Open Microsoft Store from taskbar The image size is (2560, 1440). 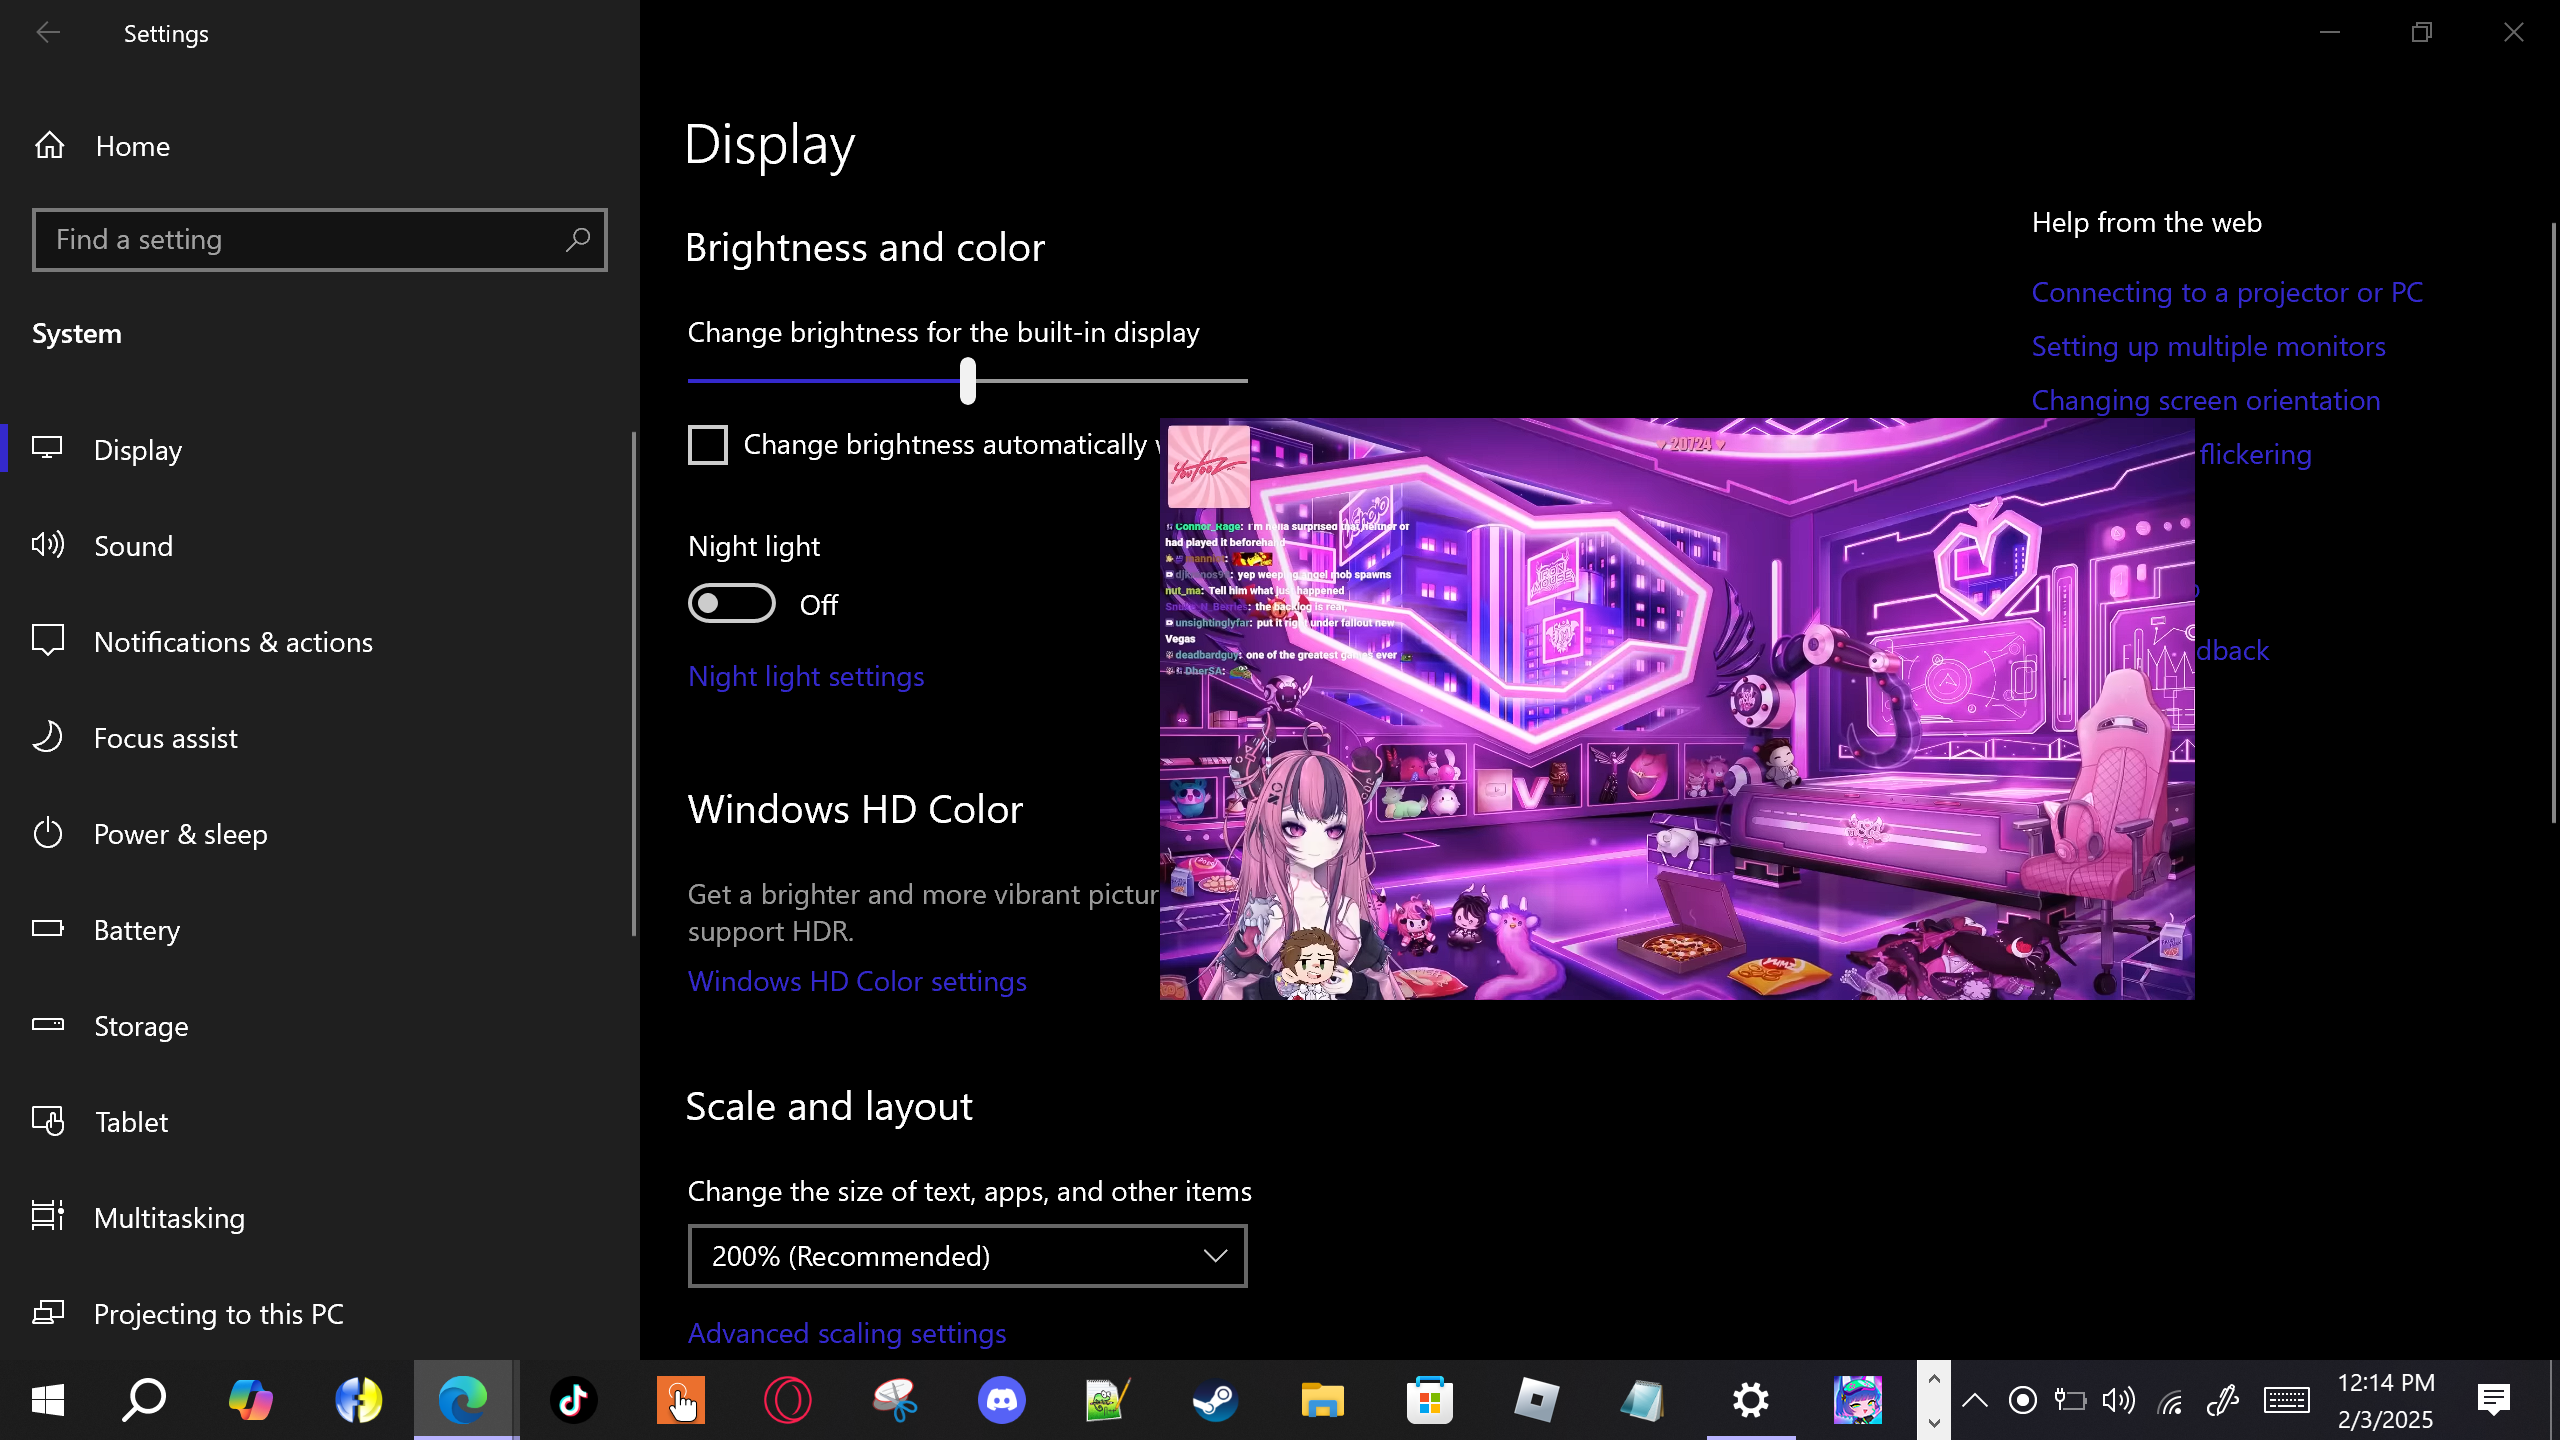pyautogui.click(x=1430, y=1400)
